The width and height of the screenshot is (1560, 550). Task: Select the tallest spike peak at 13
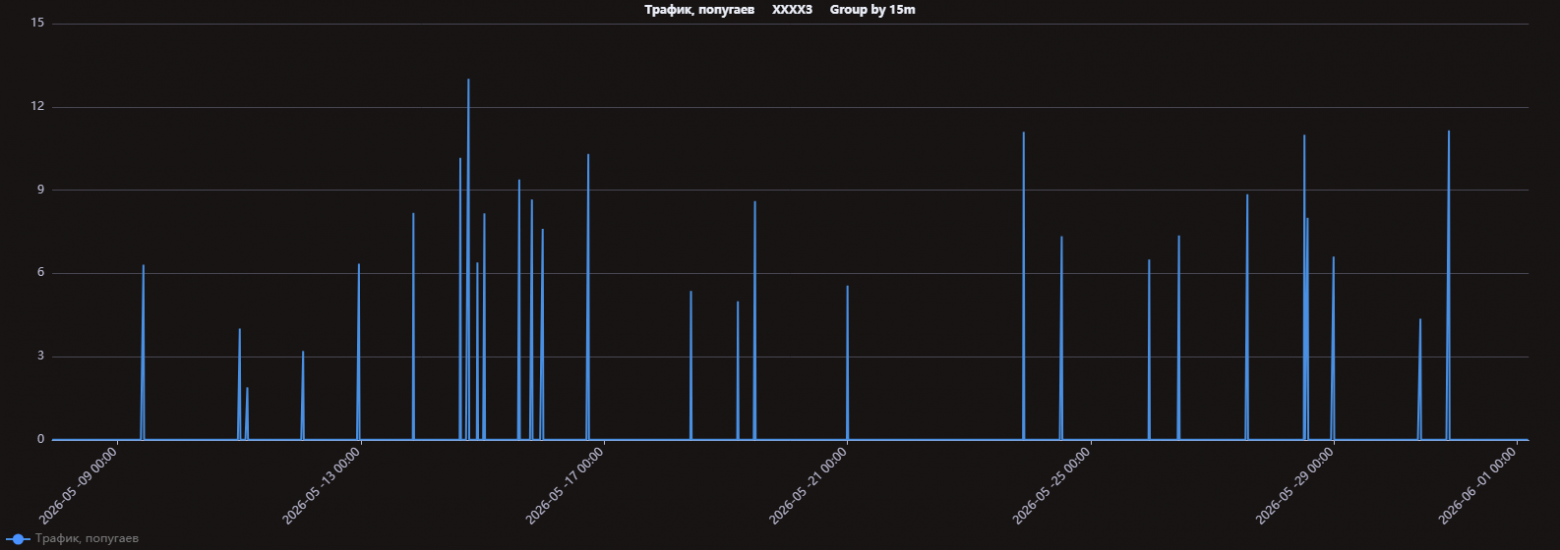tap(468, 80)
